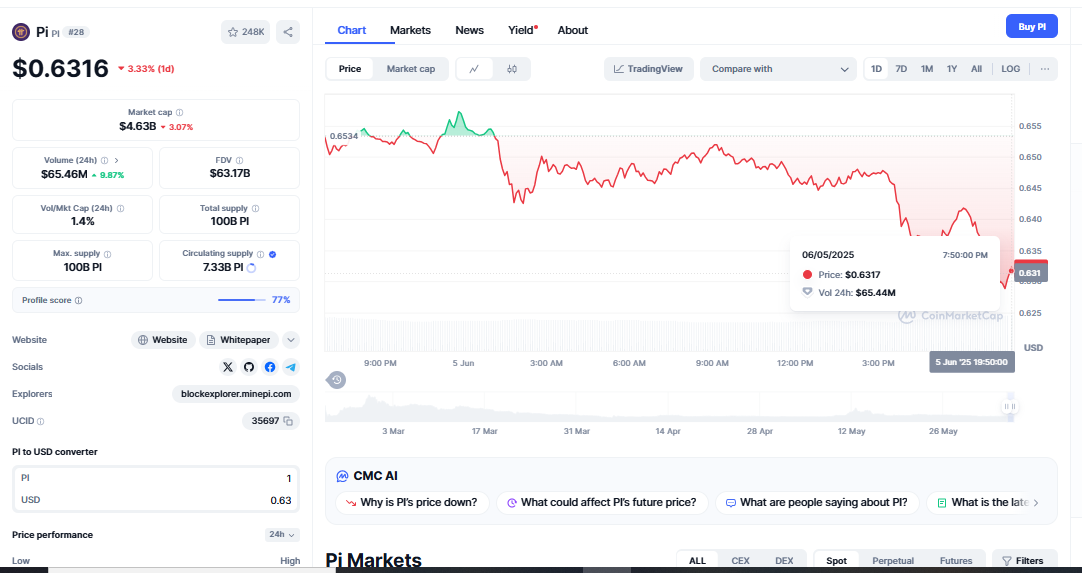Open the News tab
Viewport: 1082px width, 573px height.
469,30
